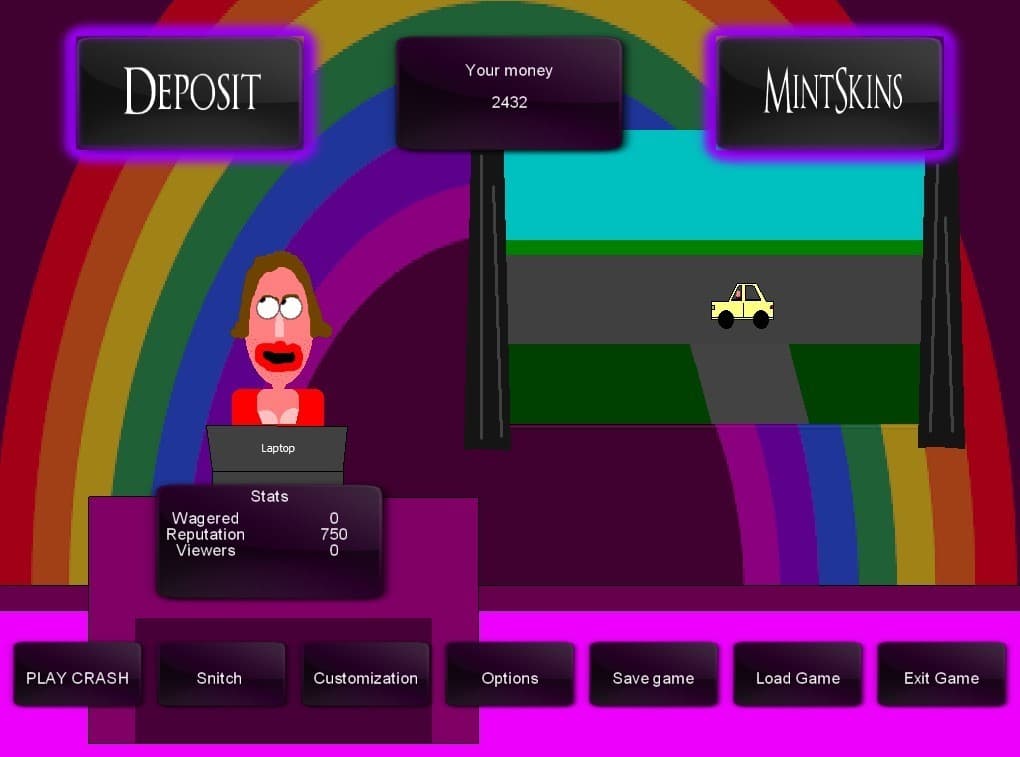The width and height of the screenshot is (1020, 757).
Task: Click the Your money display panel
Action: (x=509, y=93)
